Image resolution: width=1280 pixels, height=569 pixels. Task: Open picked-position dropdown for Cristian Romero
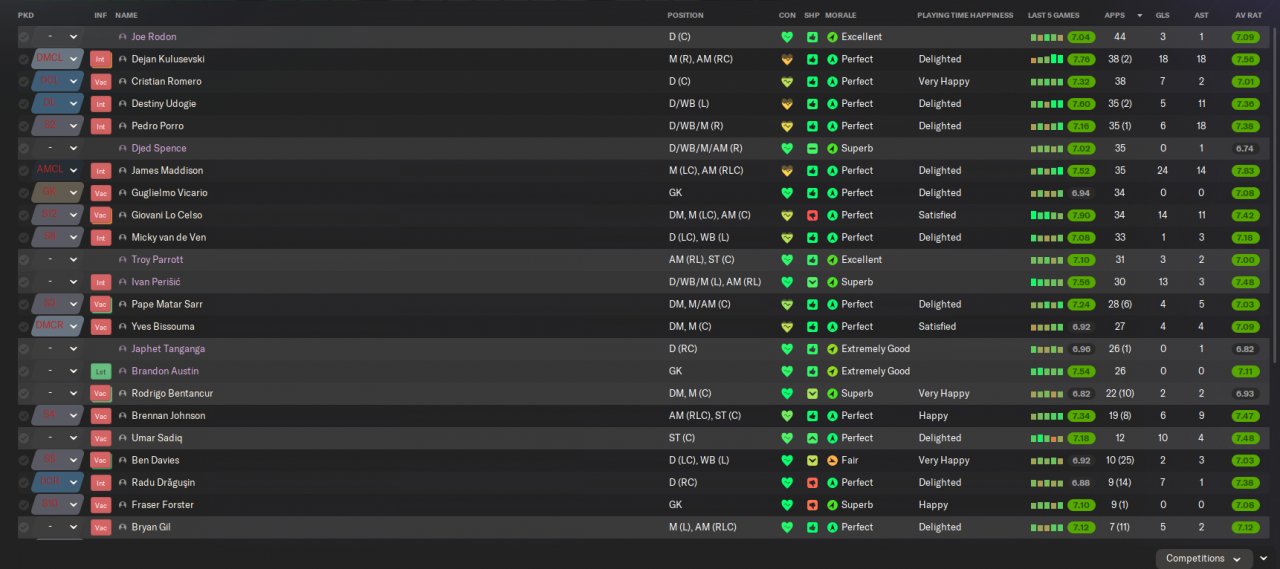tap(58, 82)
